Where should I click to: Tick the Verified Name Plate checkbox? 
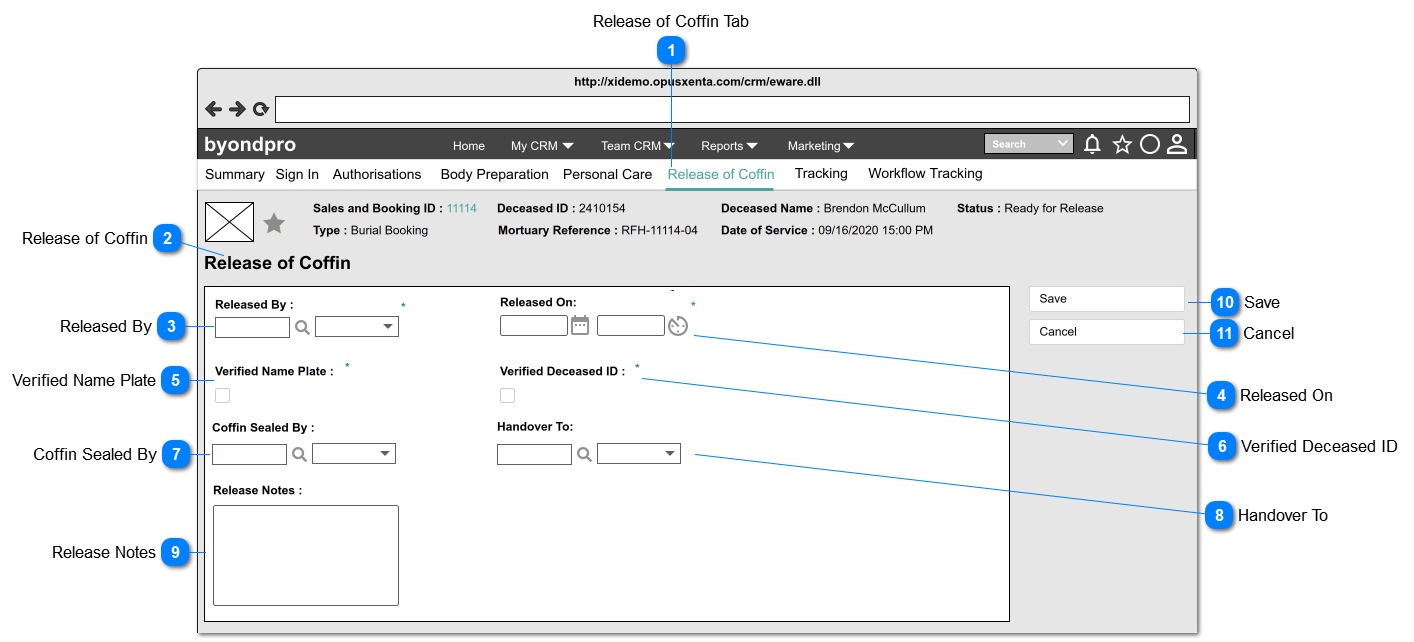(x=222, y=395)
